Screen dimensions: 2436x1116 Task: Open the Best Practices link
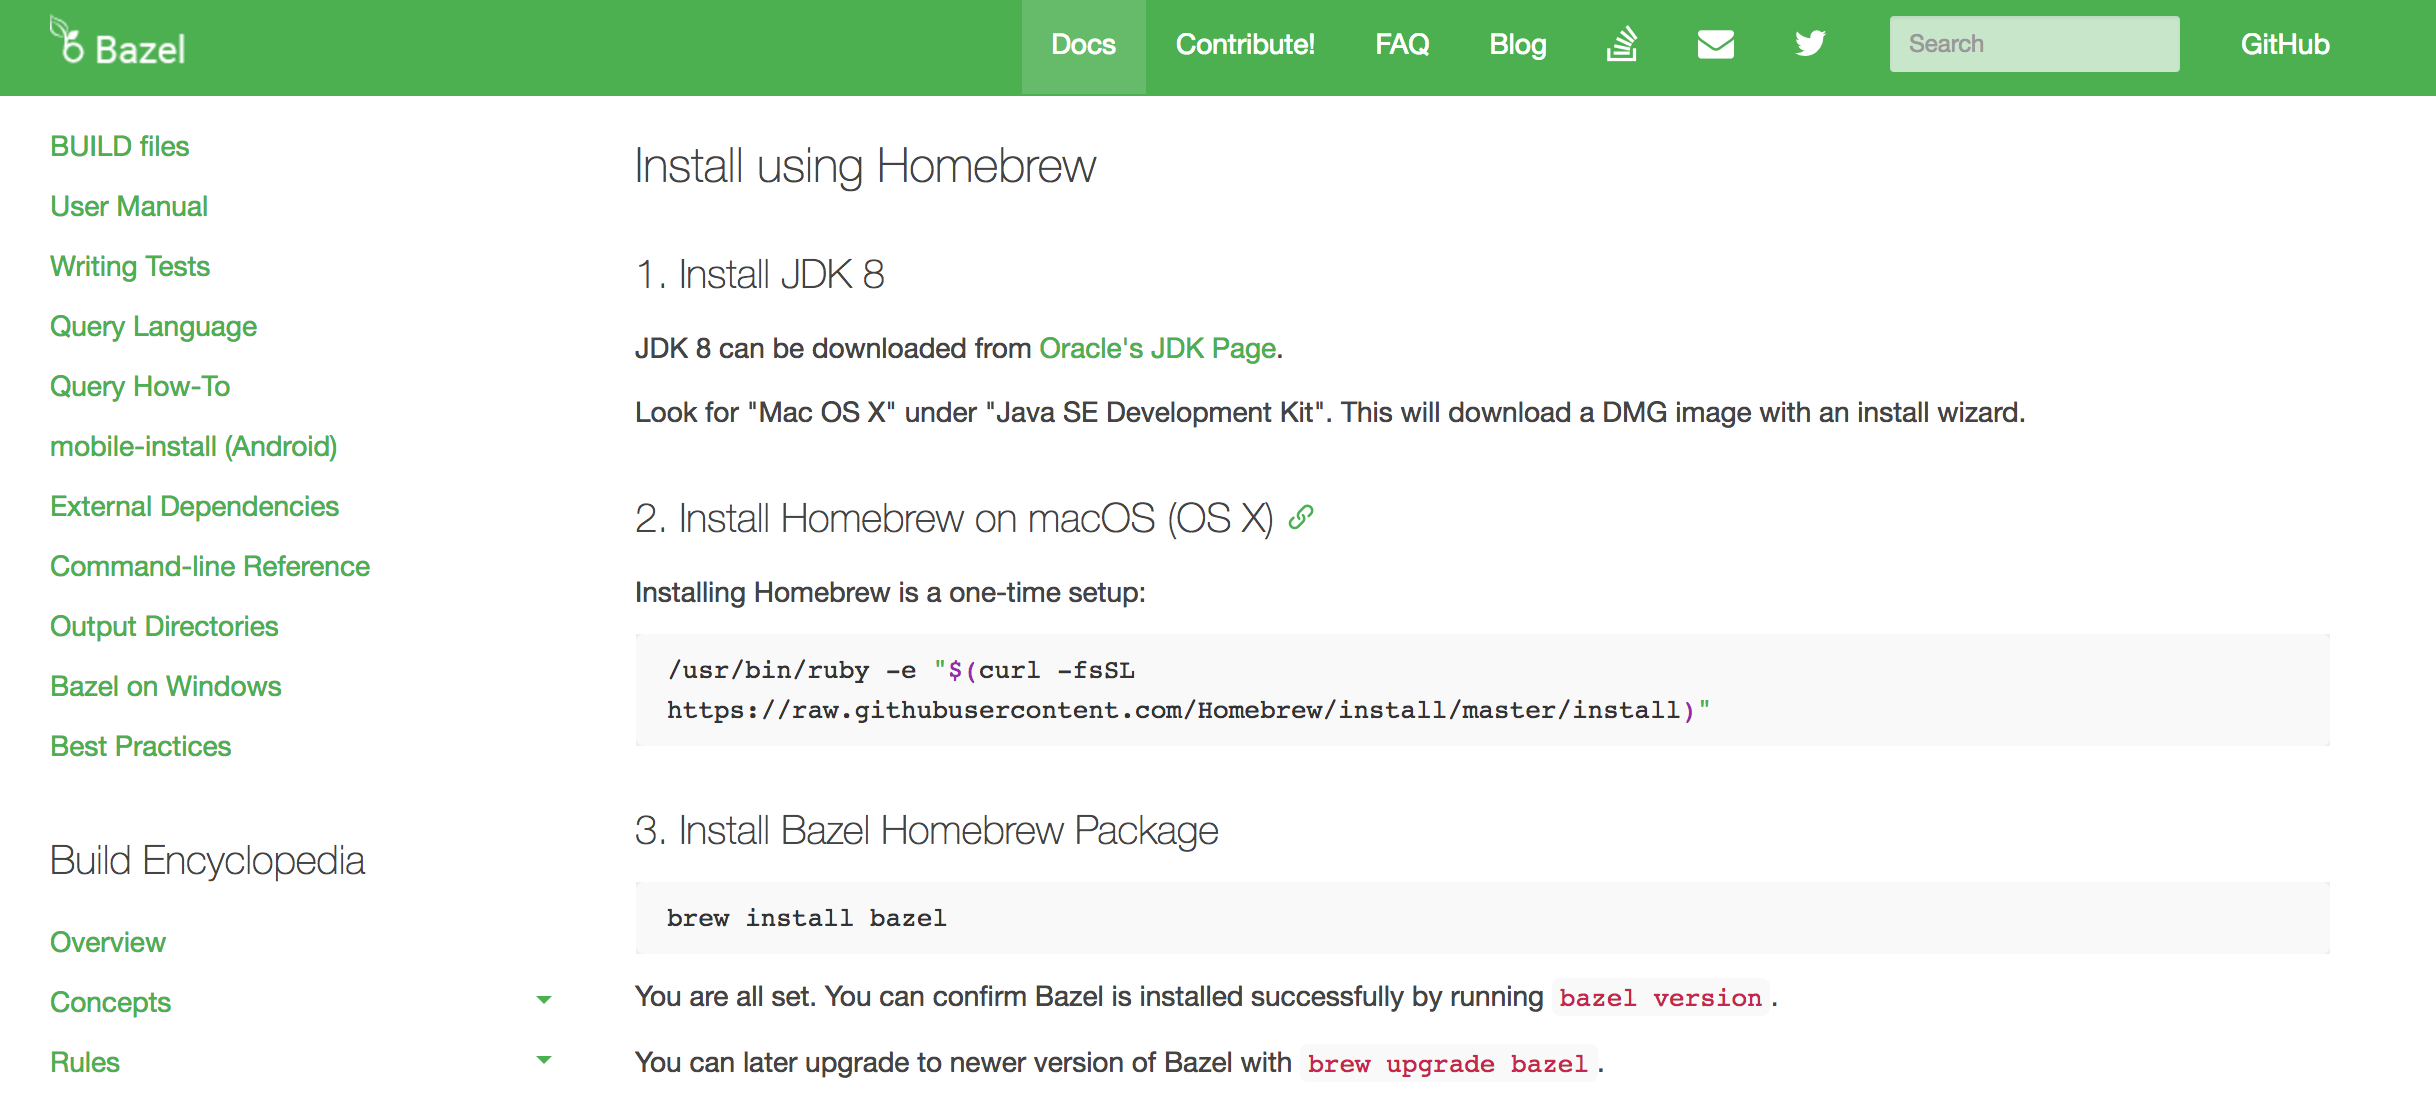(x=140, y=746)
